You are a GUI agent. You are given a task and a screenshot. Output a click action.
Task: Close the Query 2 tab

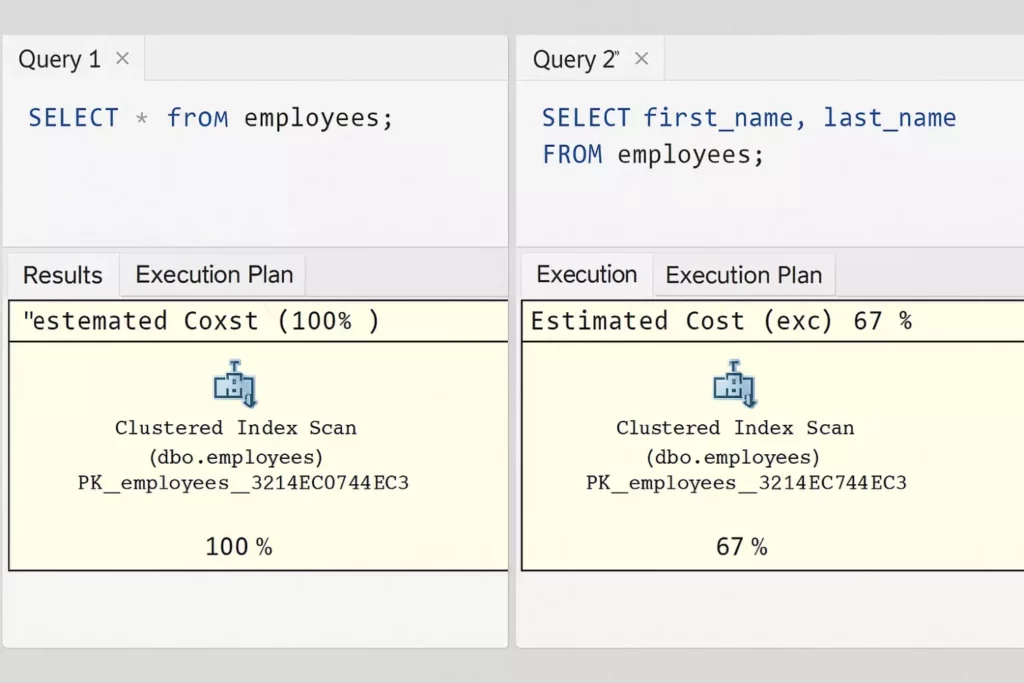click(642, 59)
